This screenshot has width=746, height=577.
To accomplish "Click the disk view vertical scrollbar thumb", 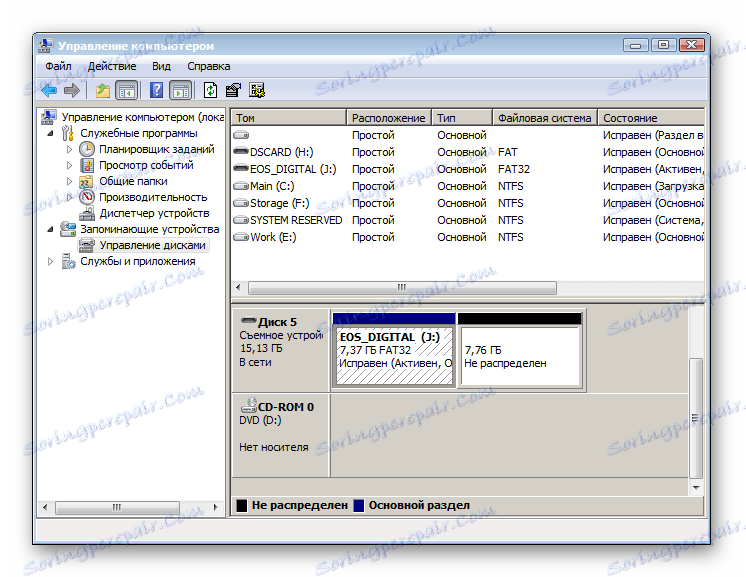I will (x=696, y=418).
